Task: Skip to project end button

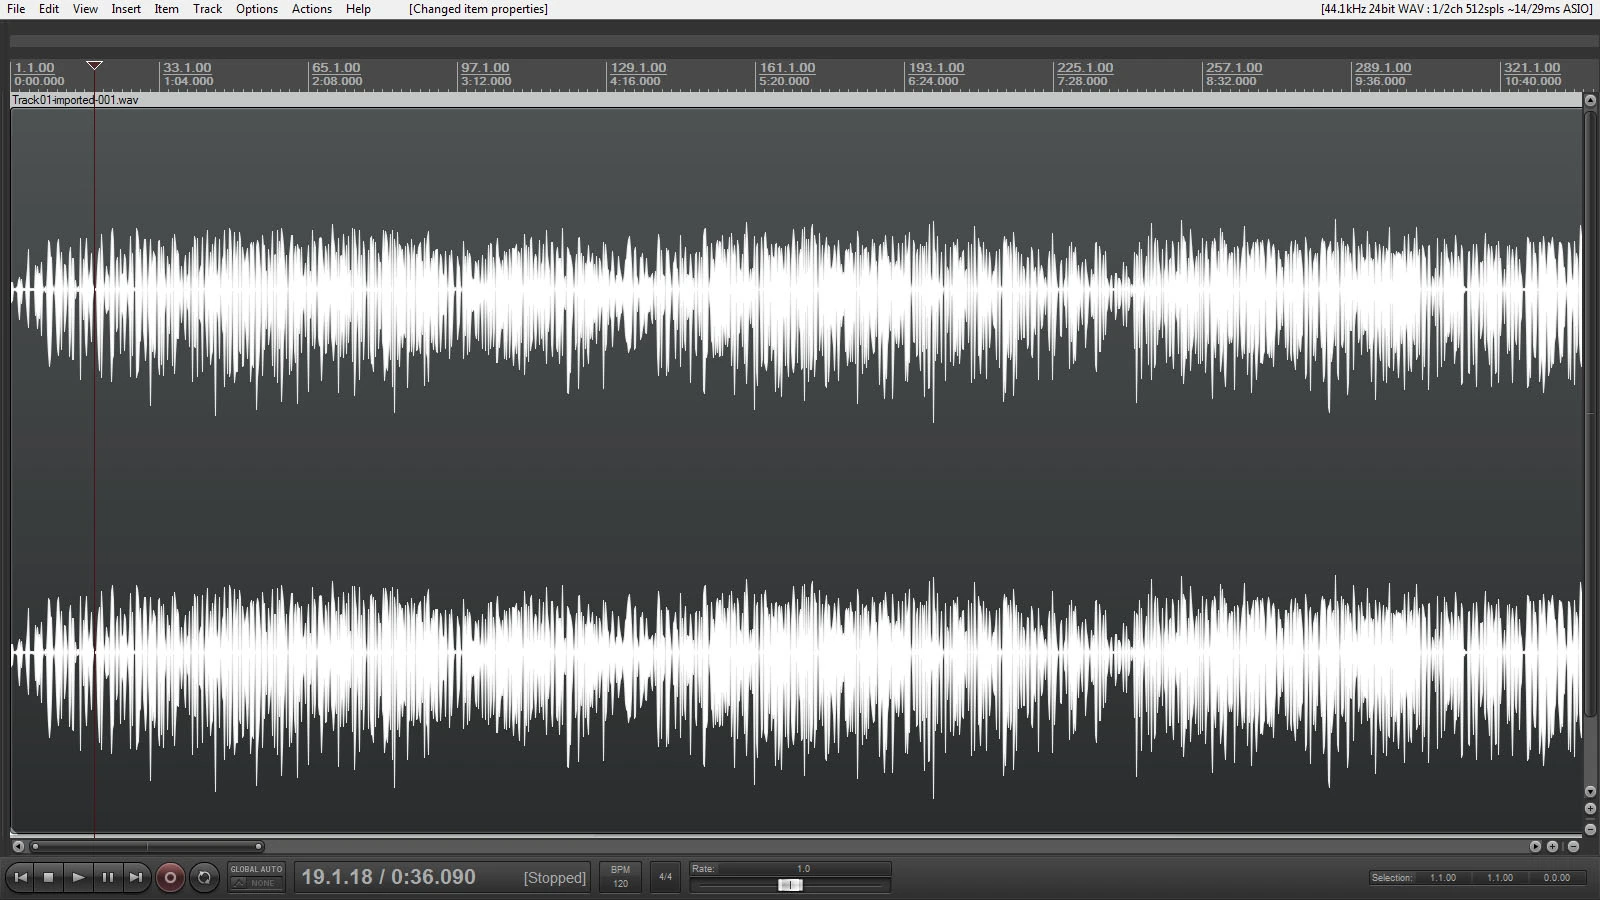Action: coord(136,878)
